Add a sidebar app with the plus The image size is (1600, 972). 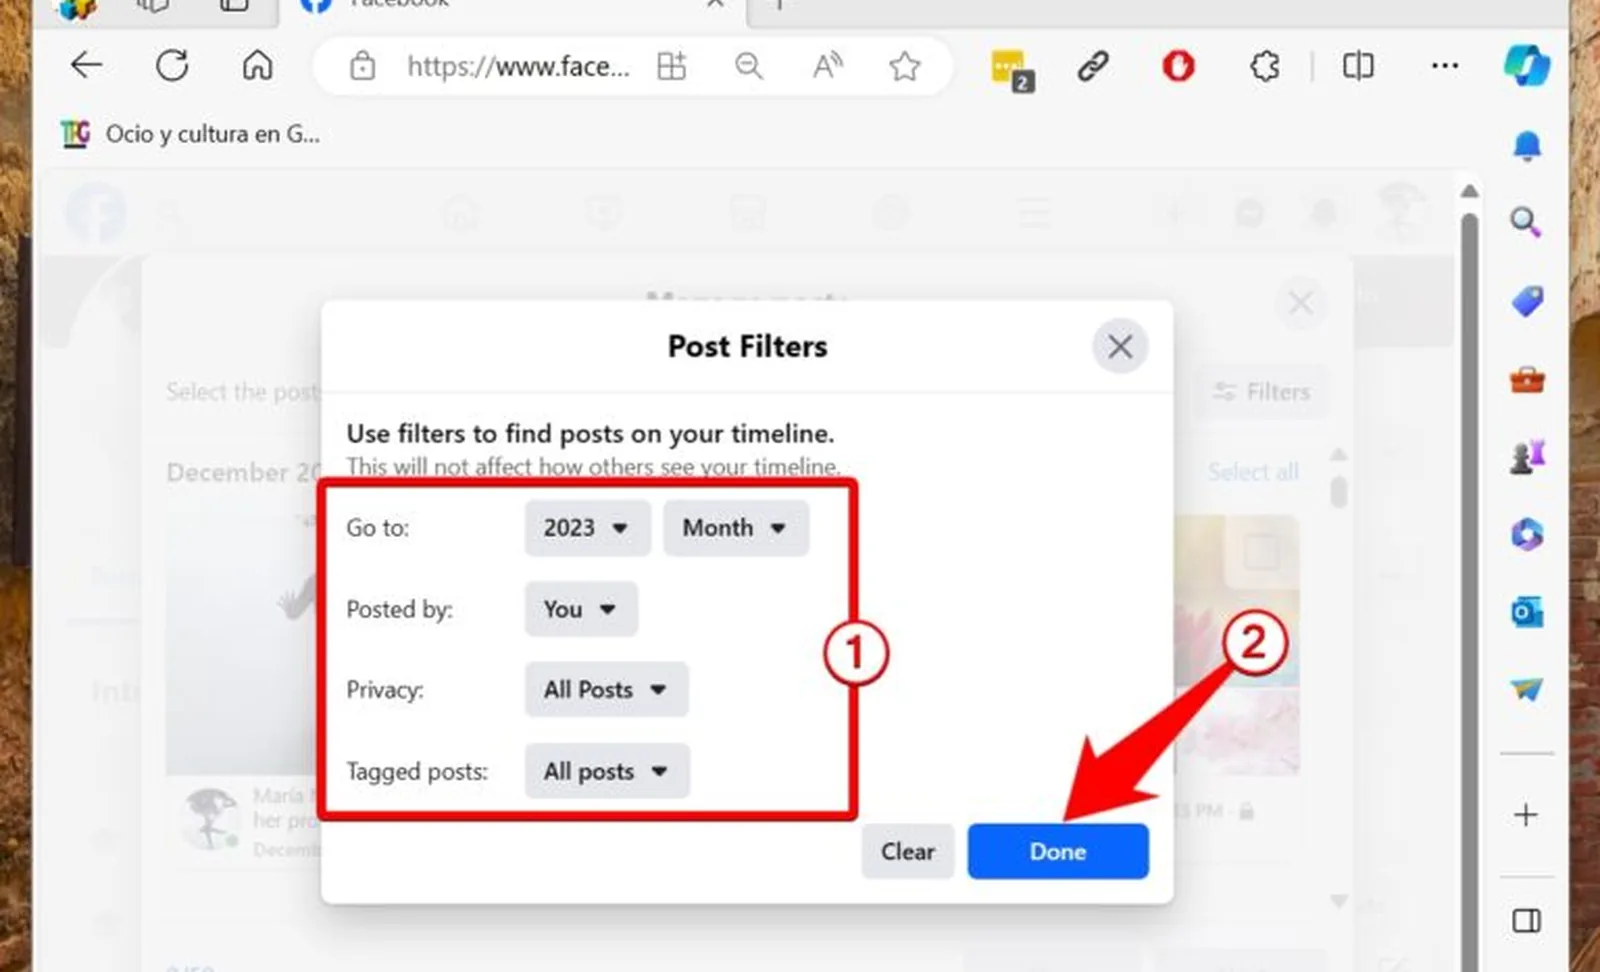point(1526,815)
